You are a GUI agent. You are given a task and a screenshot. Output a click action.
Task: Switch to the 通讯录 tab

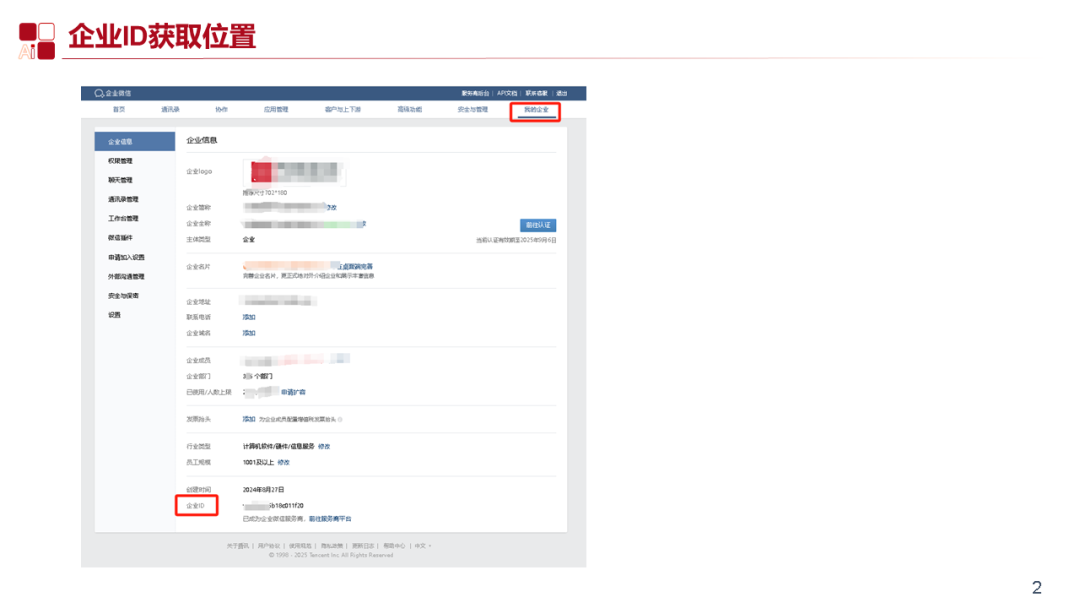point(170,109)
